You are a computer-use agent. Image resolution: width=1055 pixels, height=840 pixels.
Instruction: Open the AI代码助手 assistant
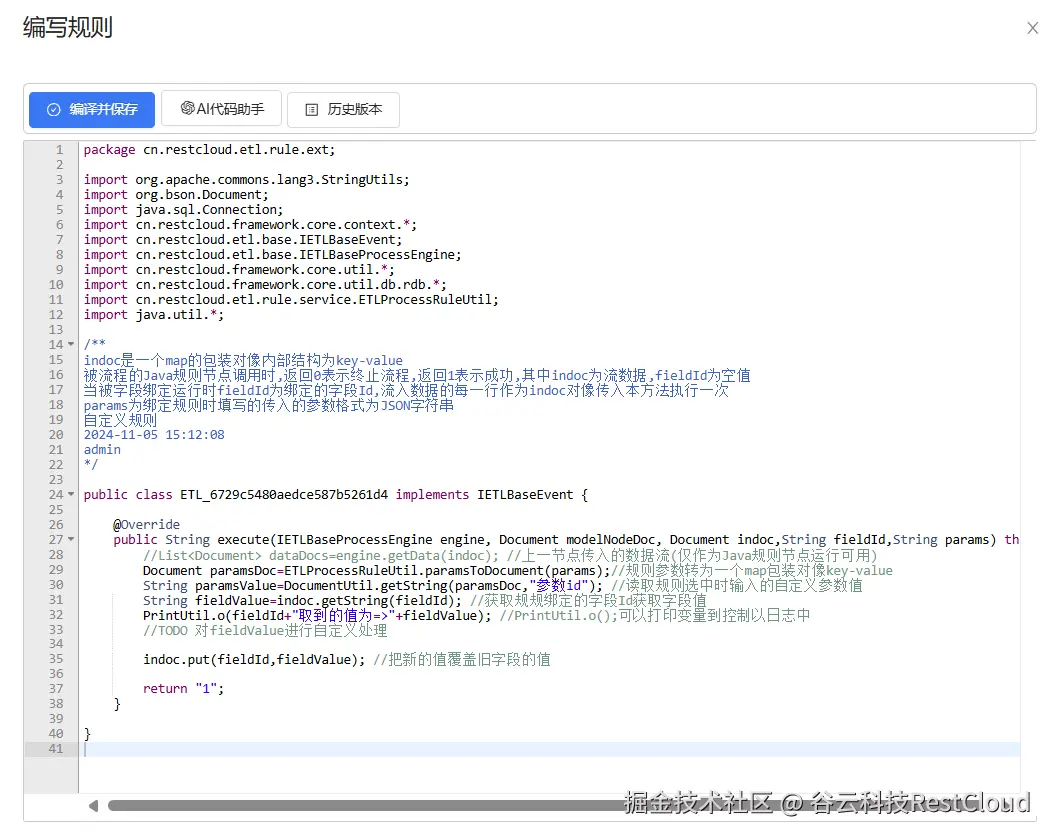tap(221, 108)
